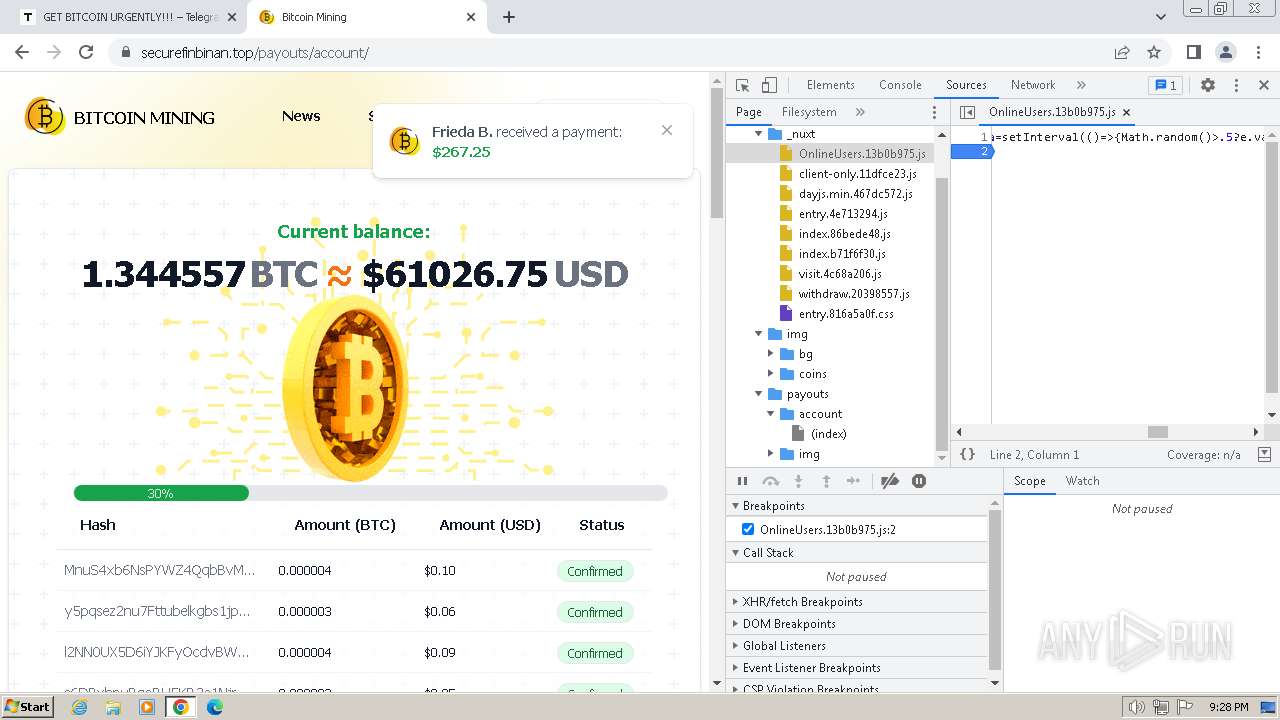Open client-only.11dfce23.js file
The height and width of the screenshot is (720, 1280).
857,174
